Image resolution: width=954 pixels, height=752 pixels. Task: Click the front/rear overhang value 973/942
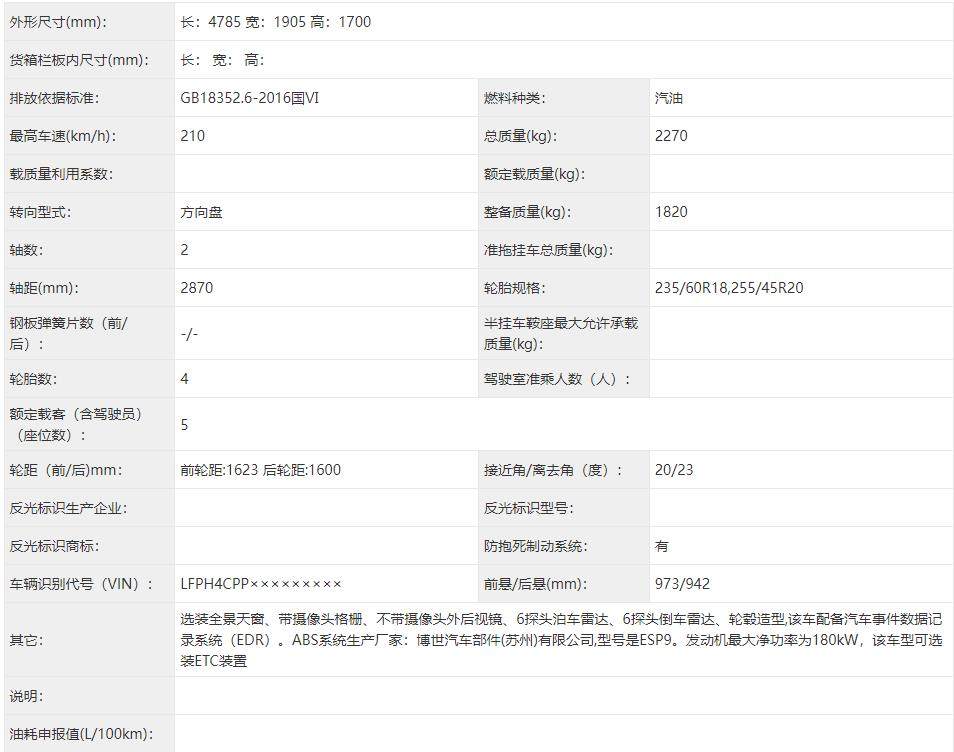pos(682,584)
